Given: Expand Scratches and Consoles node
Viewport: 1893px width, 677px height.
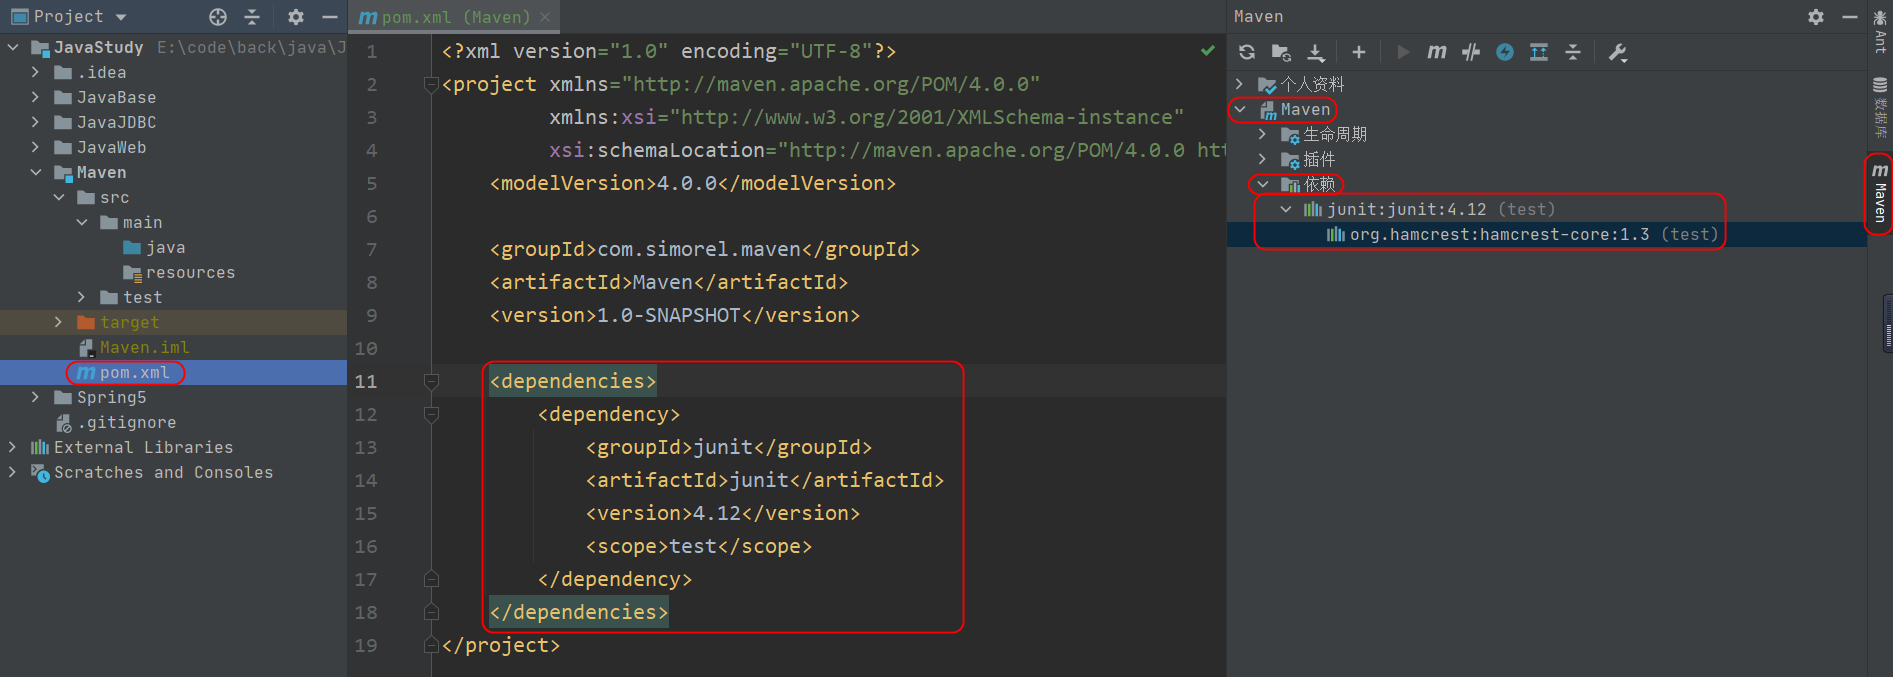Looking at the screenshot, I should (13, 472).
